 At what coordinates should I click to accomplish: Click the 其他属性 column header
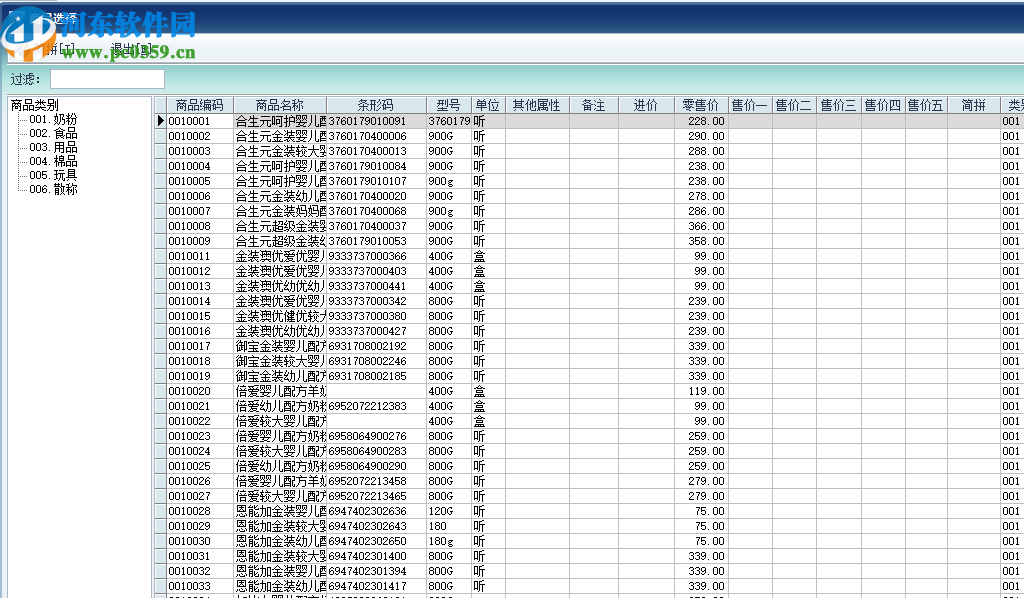point(536,105)
